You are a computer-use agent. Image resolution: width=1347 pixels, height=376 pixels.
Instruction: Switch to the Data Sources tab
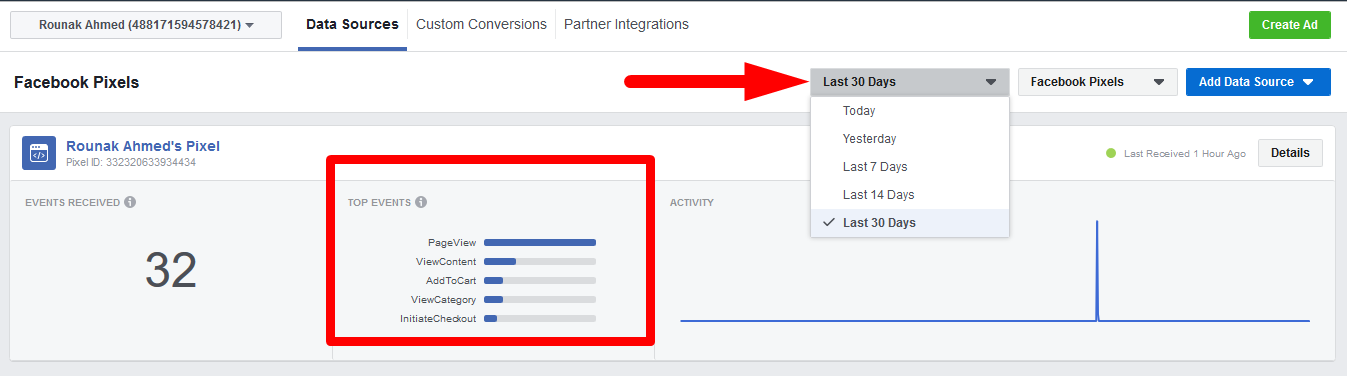[x=352, y=24]
